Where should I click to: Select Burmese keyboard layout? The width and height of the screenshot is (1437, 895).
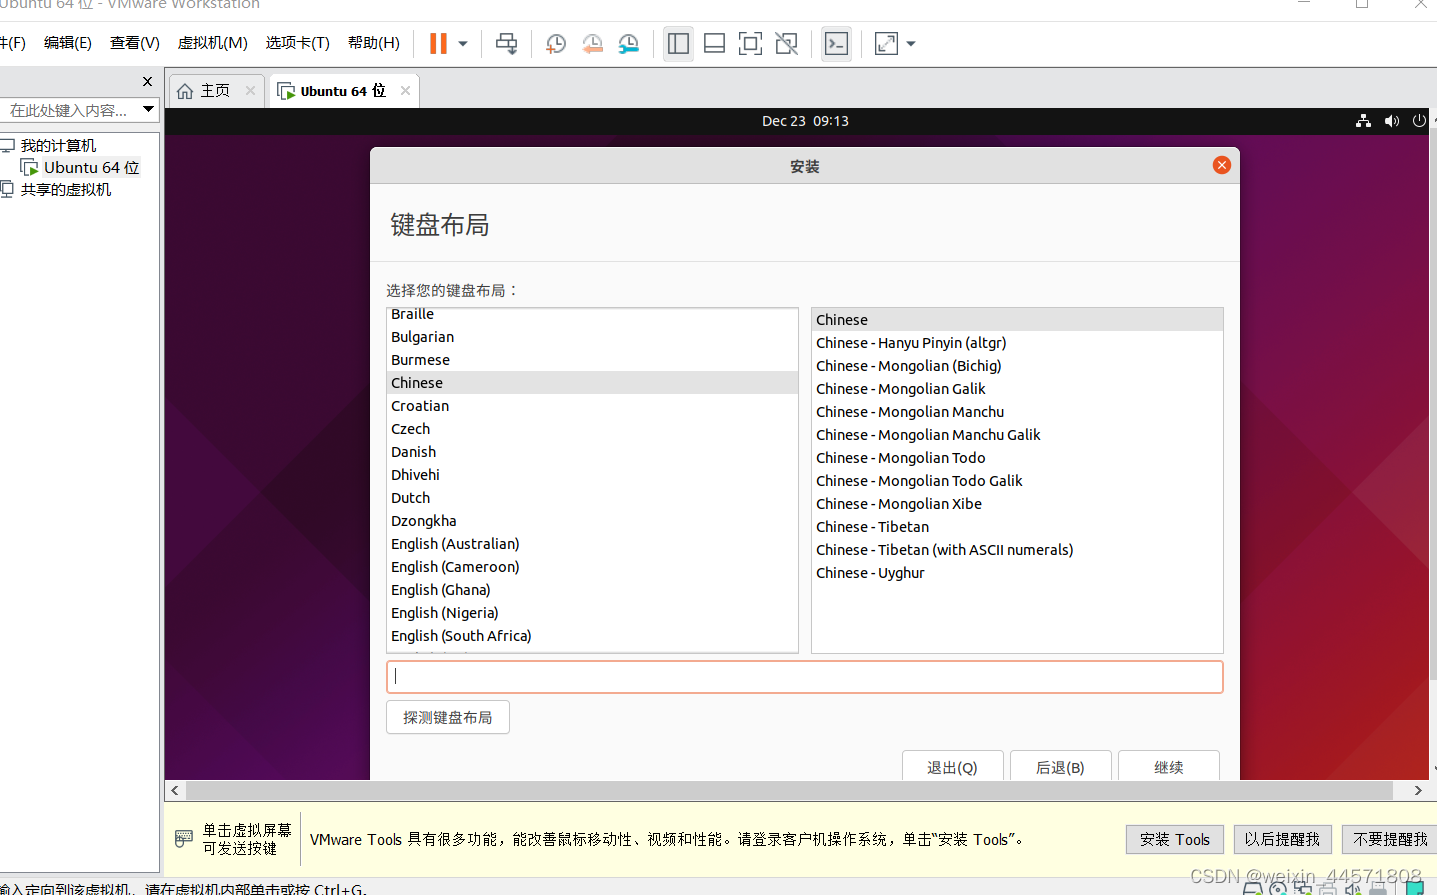(x=592, y=360)
